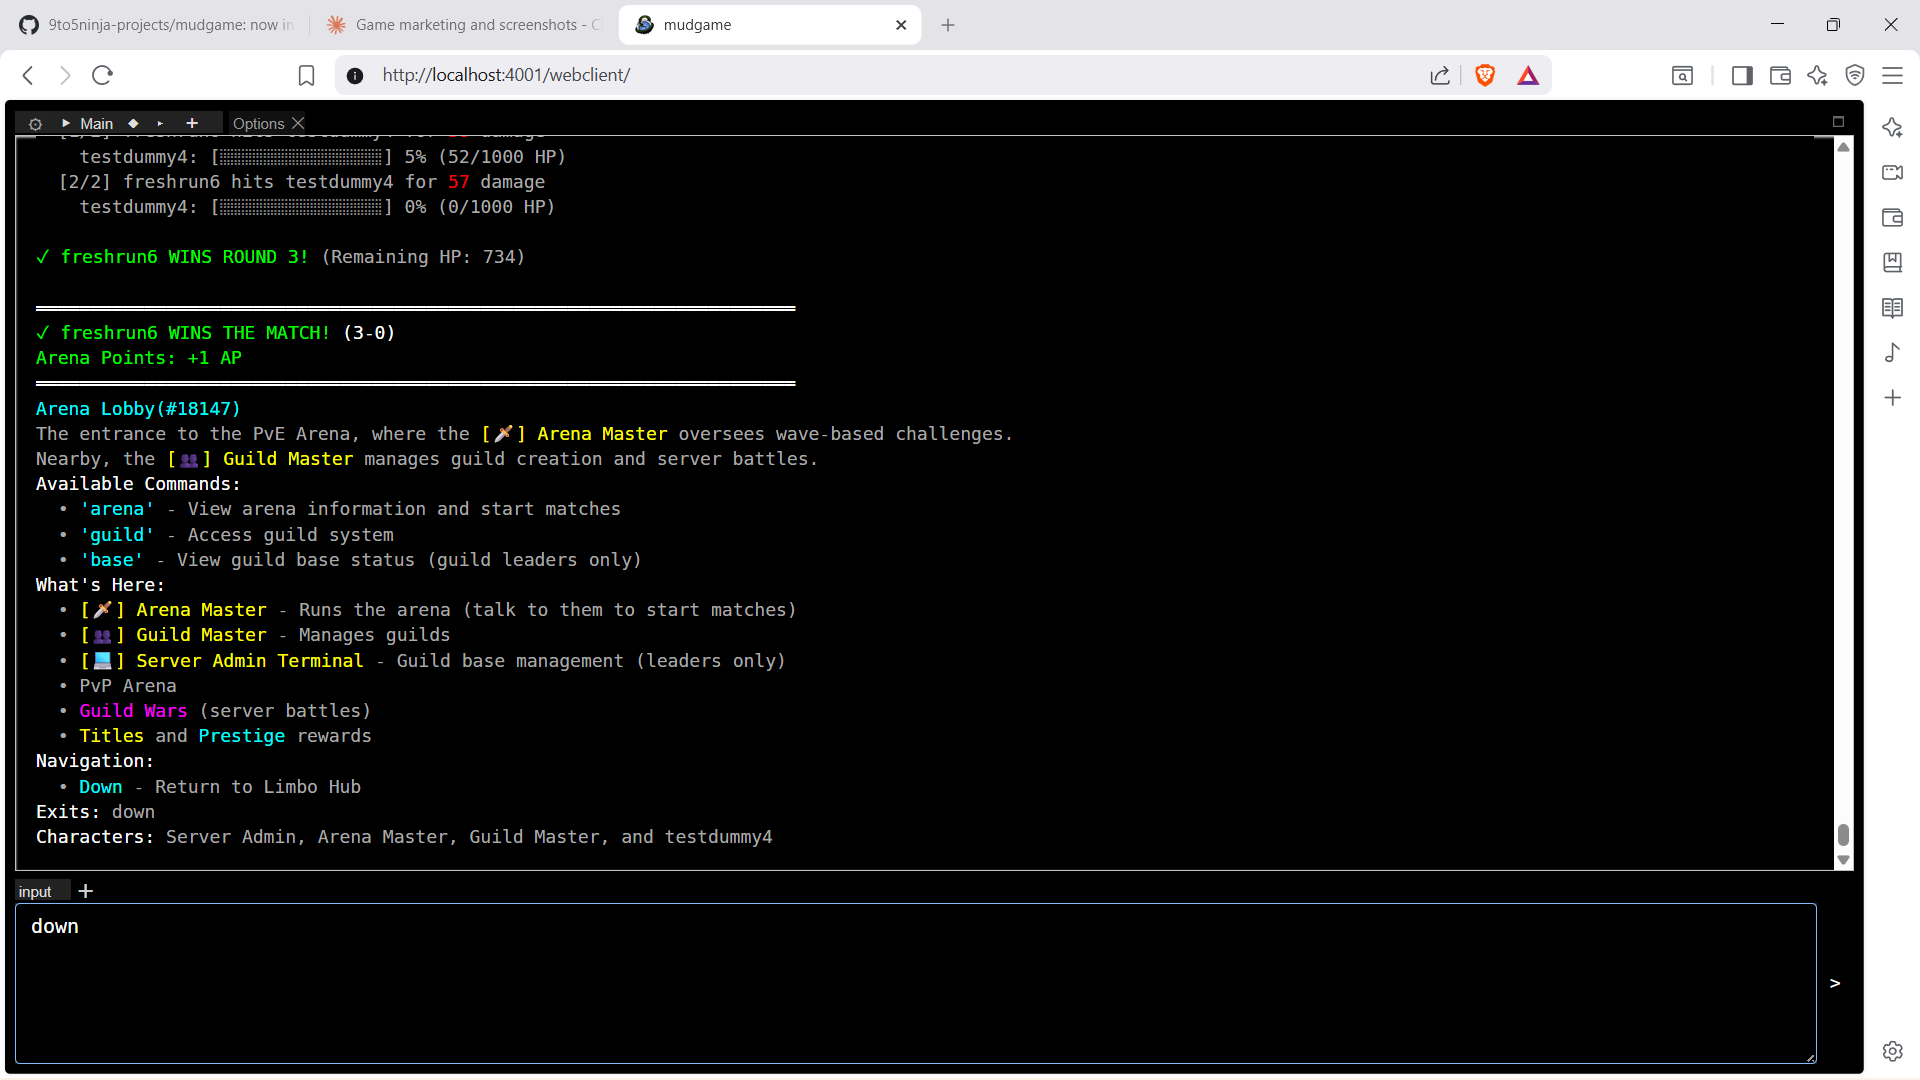Expand the small arrow after diamond icon

point(160,124)
